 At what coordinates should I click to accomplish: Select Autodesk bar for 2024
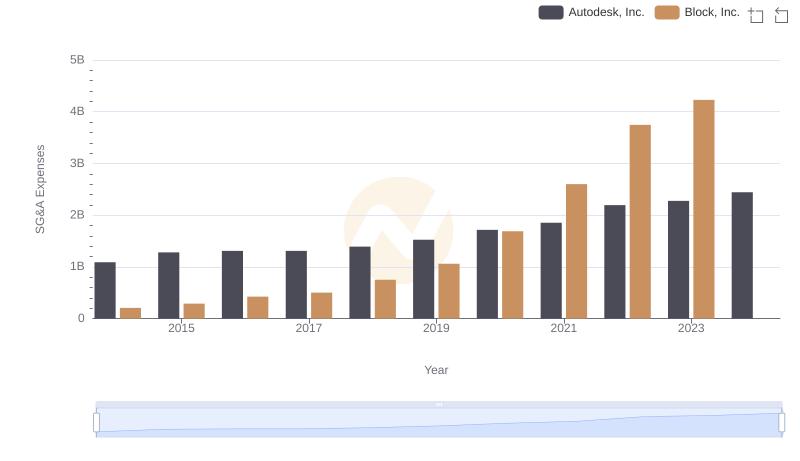click(x=742, y=255)
